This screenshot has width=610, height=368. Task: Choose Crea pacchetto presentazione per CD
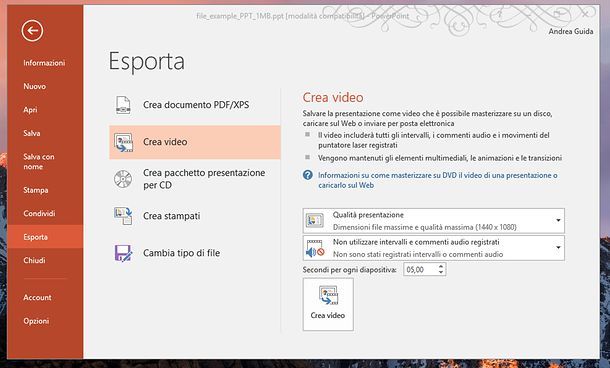coord(204,179)
